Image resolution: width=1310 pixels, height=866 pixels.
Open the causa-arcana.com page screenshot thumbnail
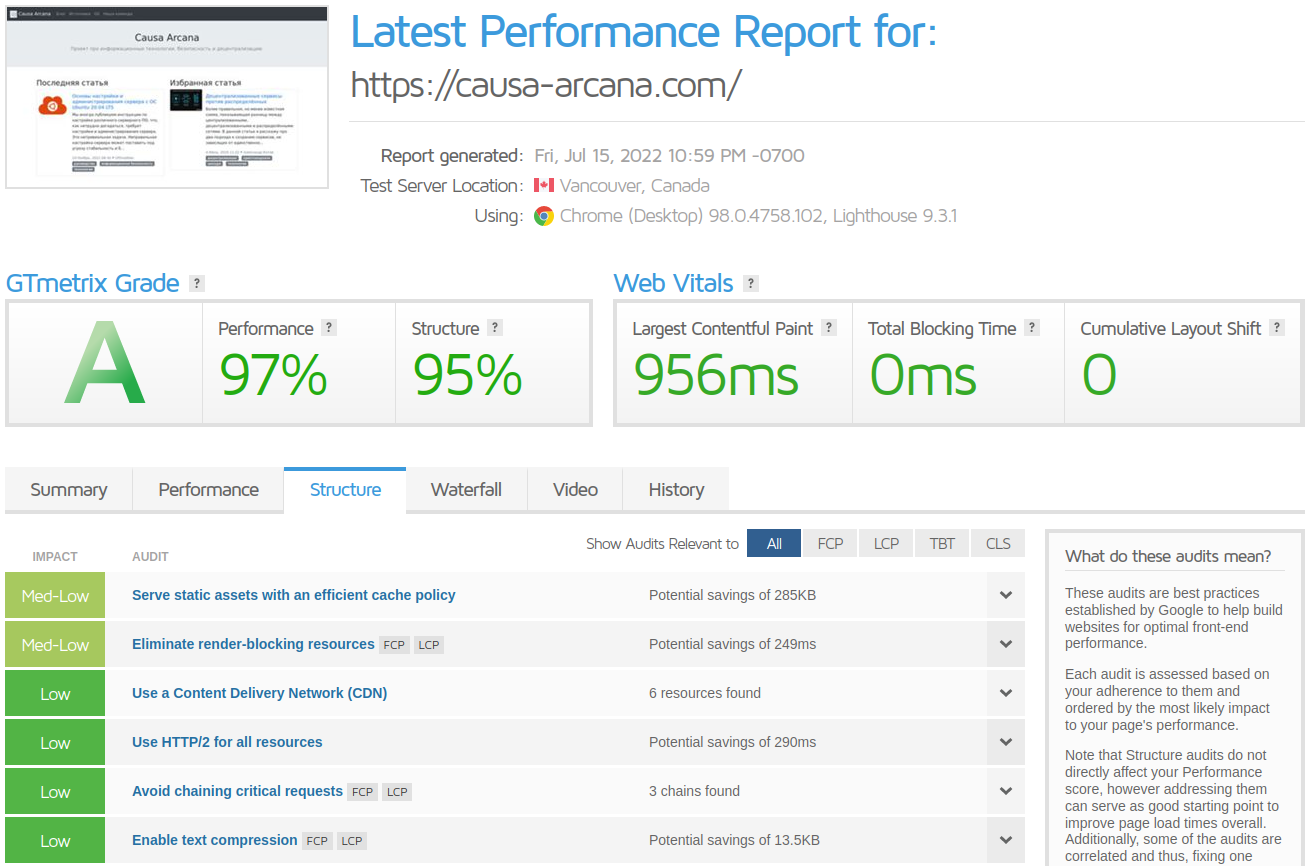point(167,97)
